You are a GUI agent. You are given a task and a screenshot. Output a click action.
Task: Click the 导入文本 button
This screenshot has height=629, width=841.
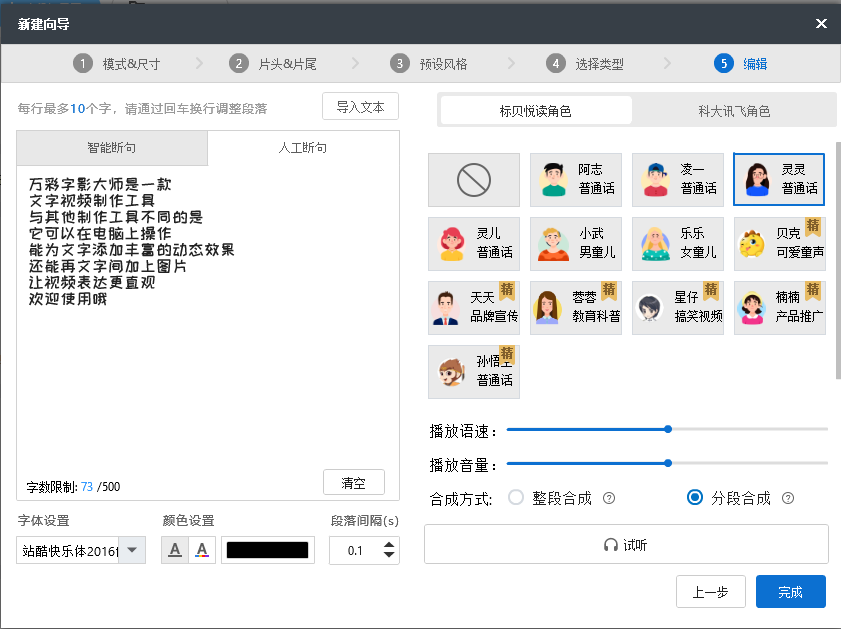pos(359,106)
